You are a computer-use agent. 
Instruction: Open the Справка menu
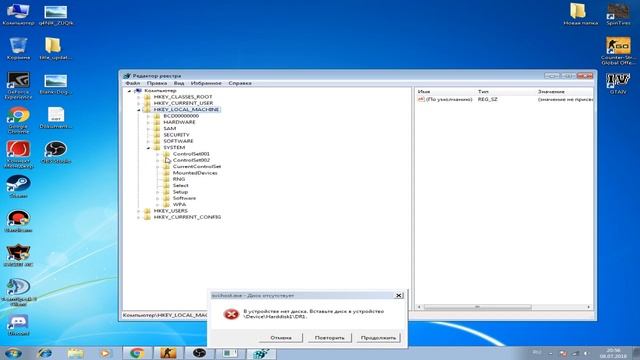(240, 83)
